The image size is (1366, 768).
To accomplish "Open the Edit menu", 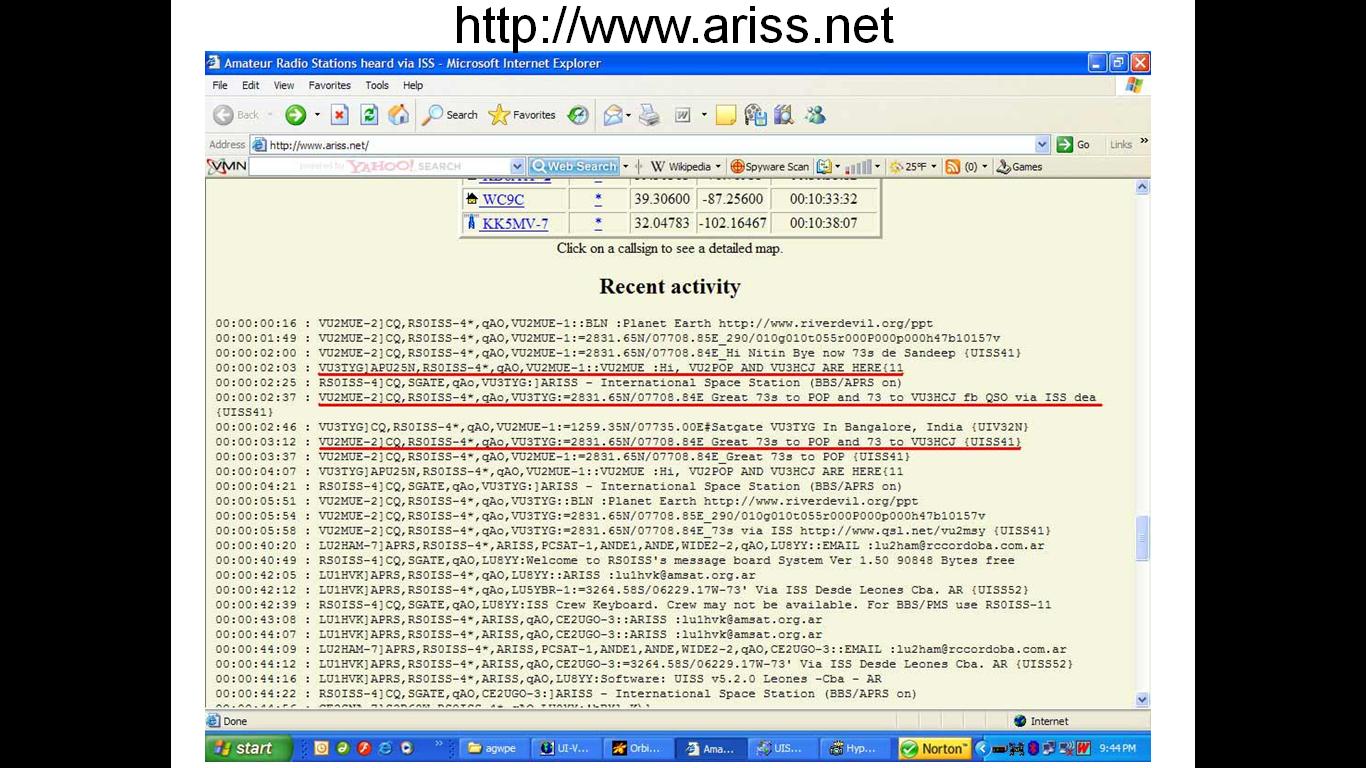I will click(251, 86).
